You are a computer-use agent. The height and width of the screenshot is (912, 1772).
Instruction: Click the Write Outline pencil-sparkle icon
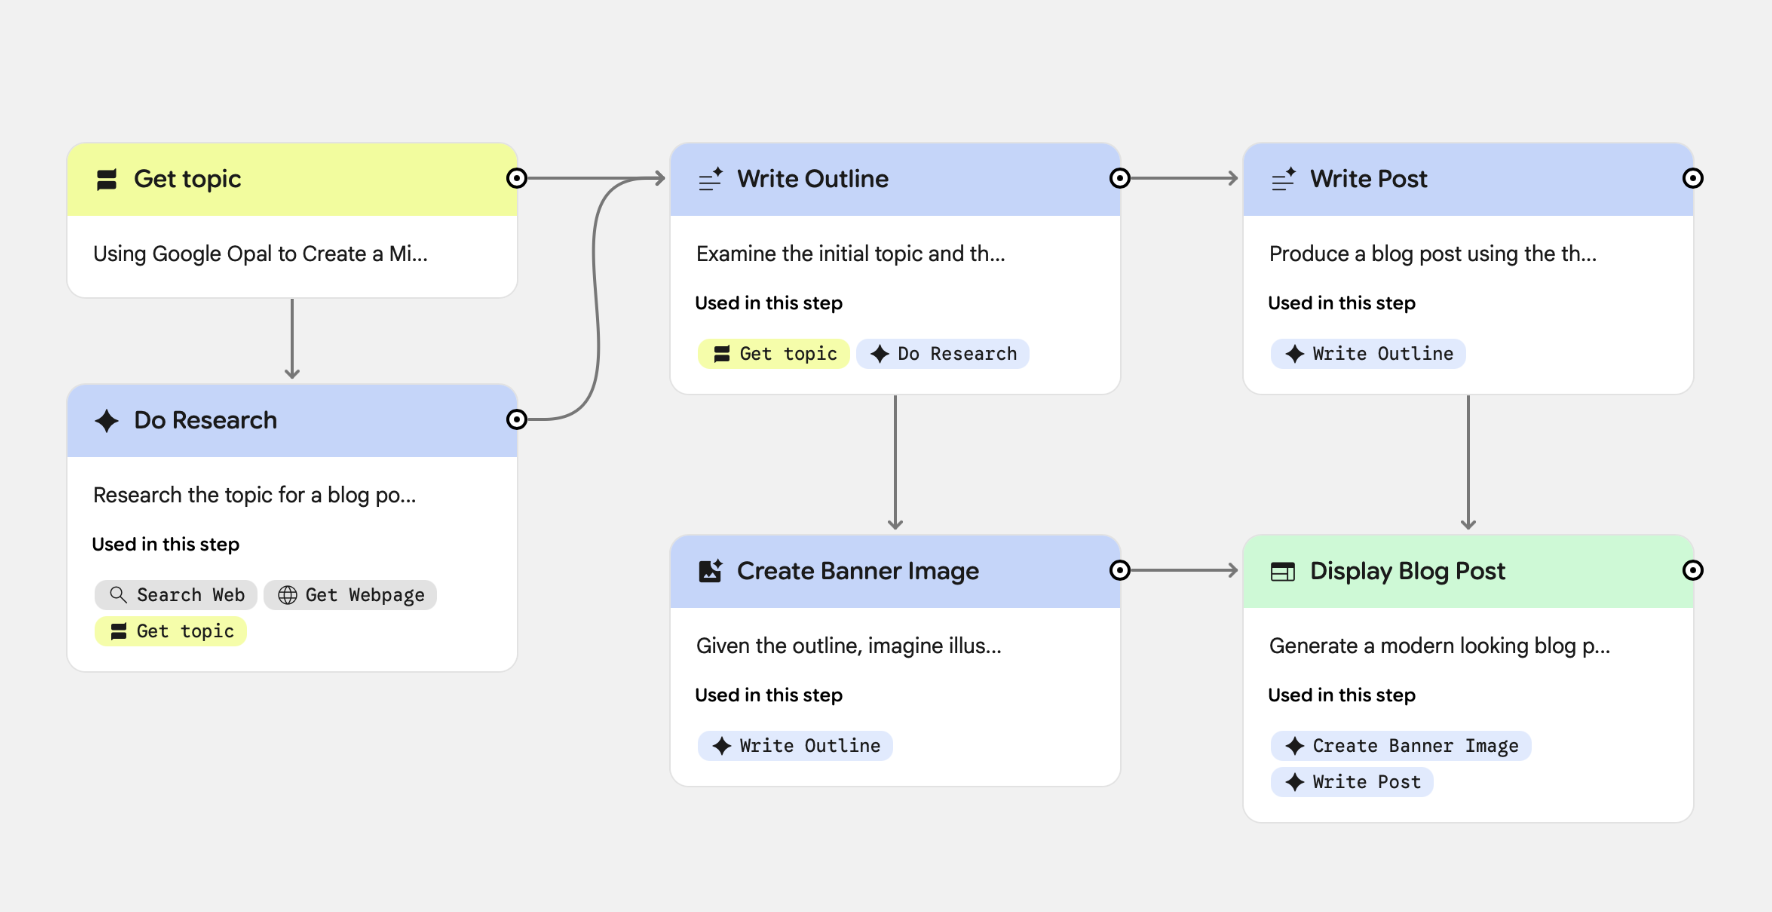point(710,178)
